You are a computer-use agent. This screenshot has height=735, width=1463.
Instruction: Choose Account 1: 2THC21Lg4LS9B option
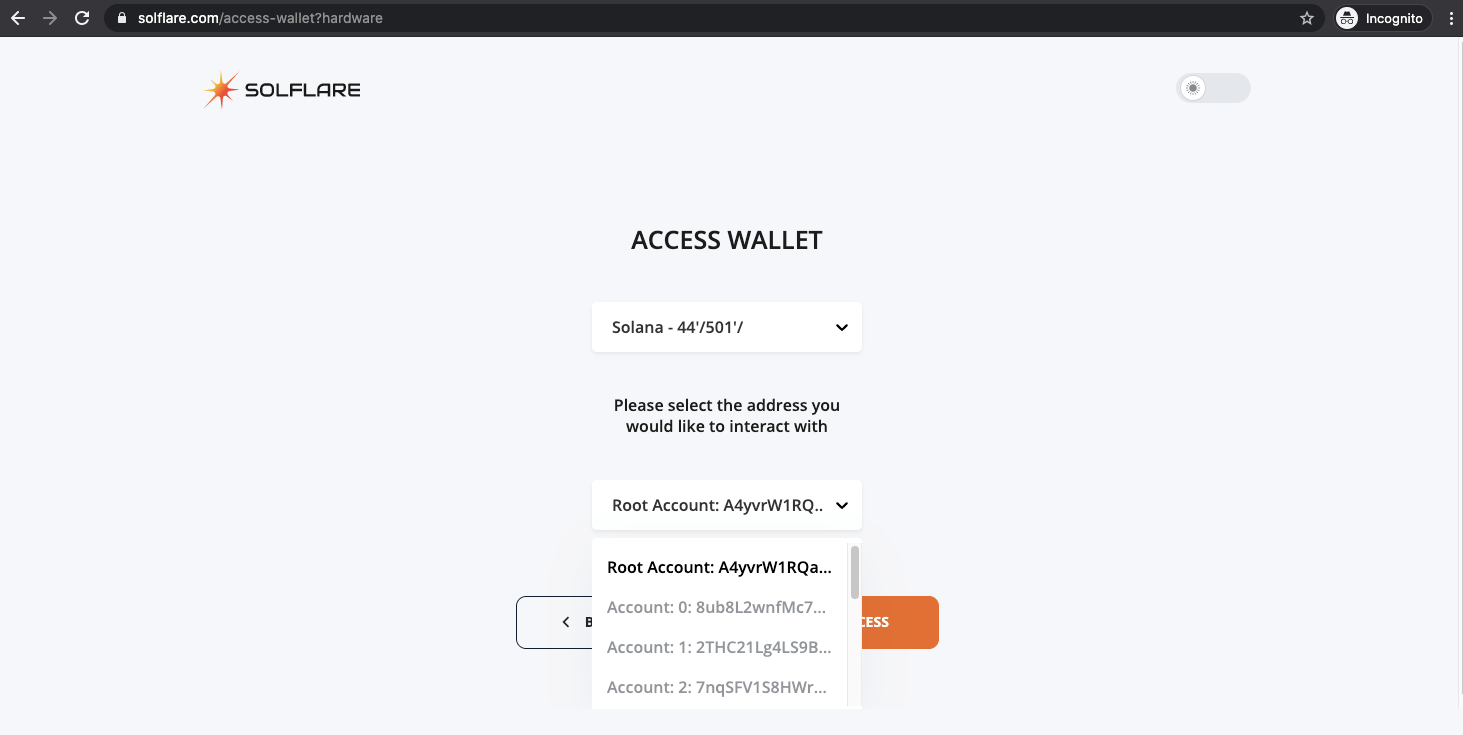719,647
